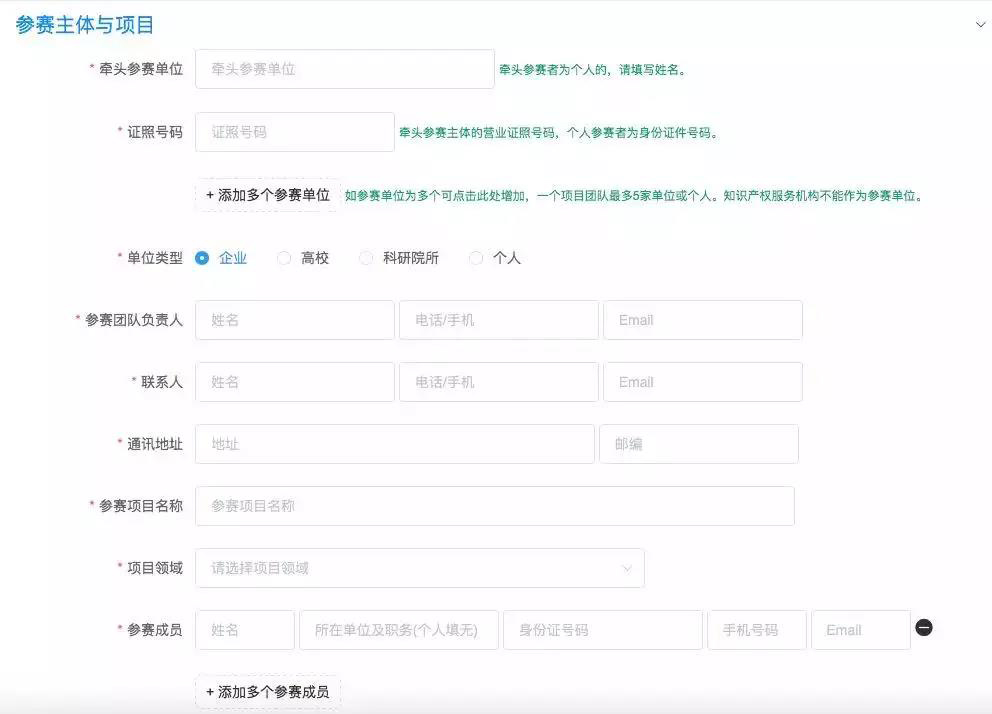The width and height of the screenshot is (992, 714).
Task: Remove the 参赛成员 row with minus icon
Action: [x=924, y=628]
